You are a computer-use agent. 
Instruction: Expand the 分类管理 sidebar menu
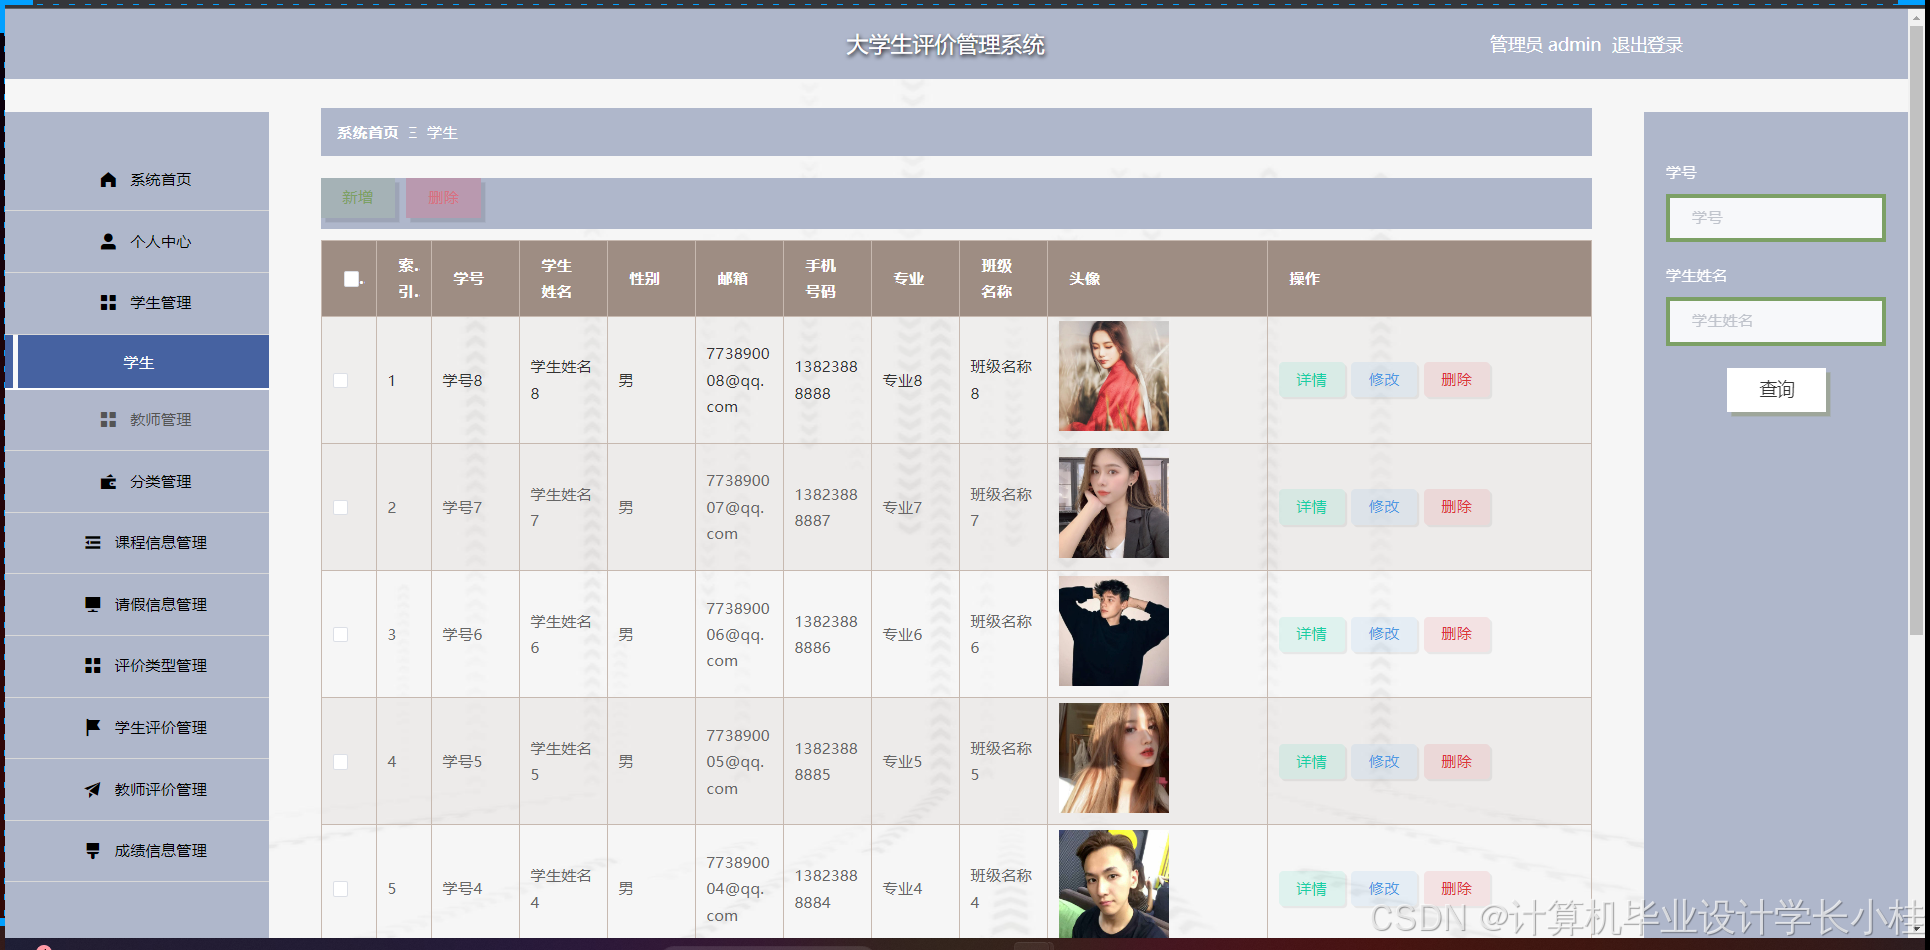point(137,482)
